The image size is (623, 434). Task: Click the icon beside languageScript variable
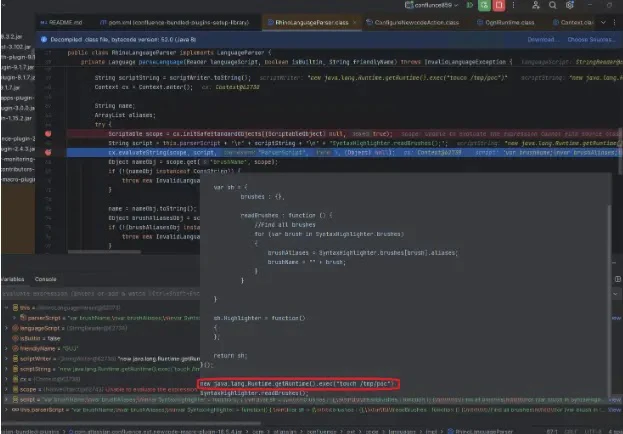pos(14,327)
